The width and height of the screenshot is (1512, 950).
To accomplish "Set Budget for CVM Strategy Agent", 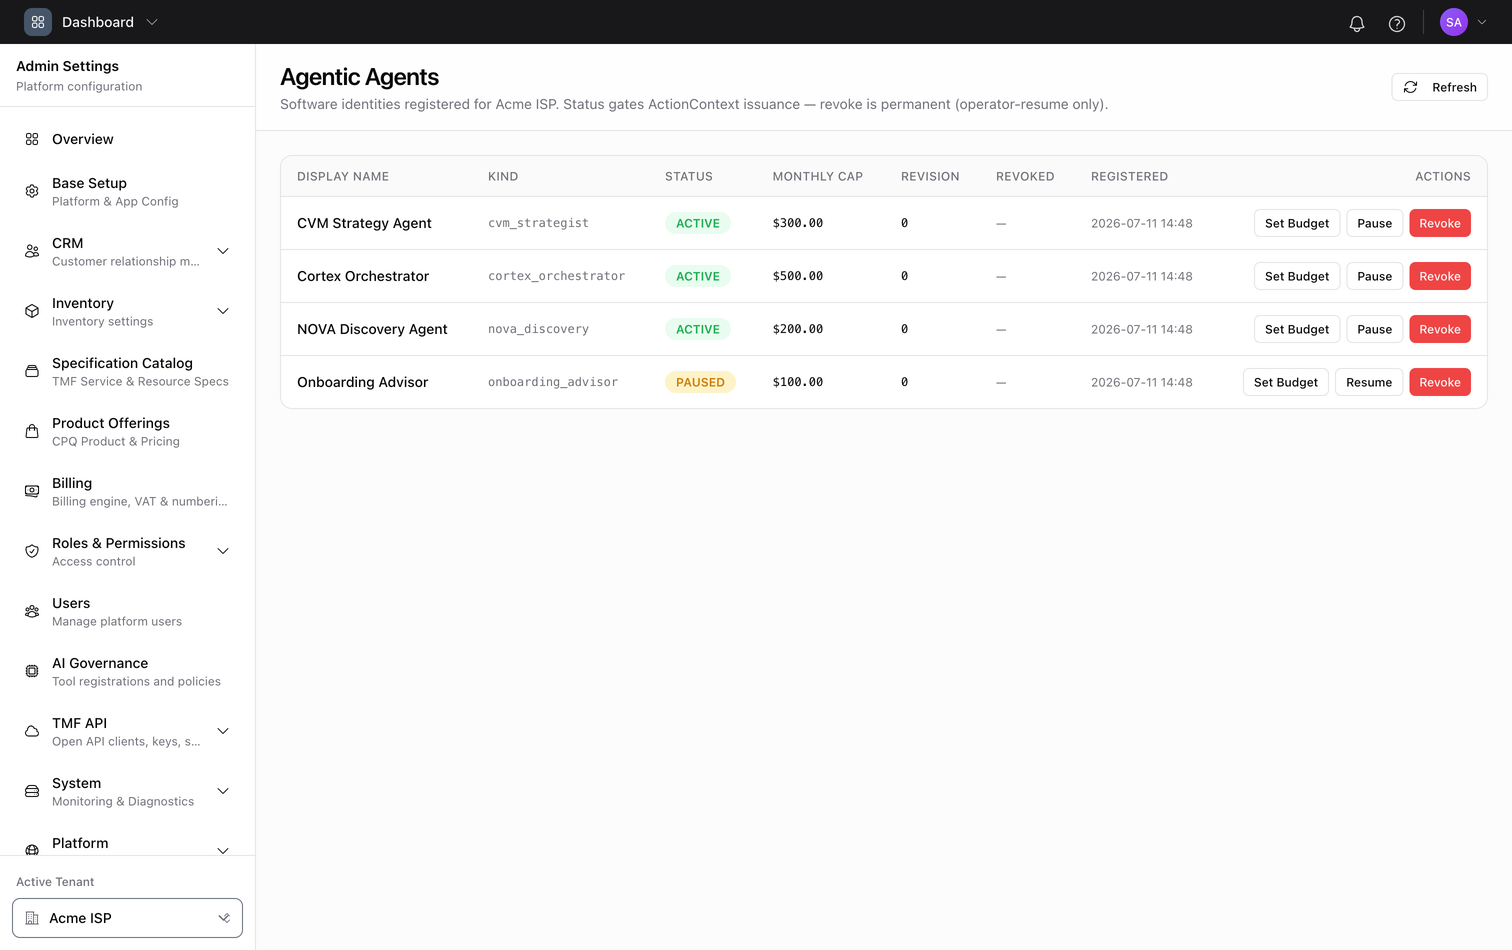I will pyautogui.click(x=1297, y=223).
